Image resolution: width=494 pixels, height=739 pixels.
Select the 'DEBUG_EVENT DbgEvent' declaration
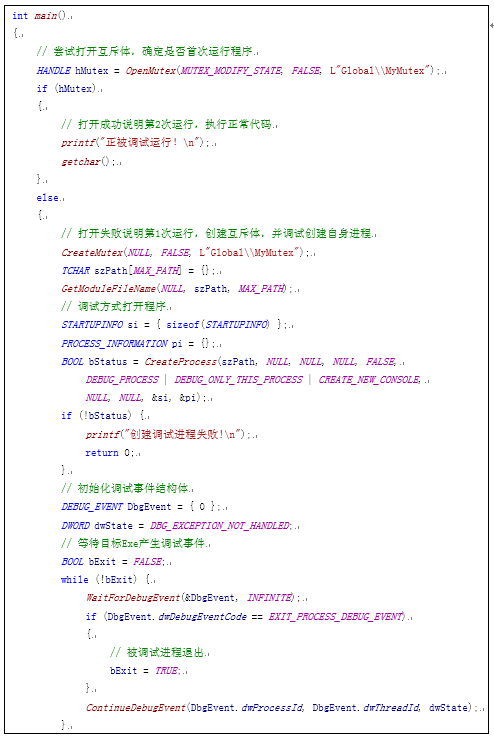[141, 507]
